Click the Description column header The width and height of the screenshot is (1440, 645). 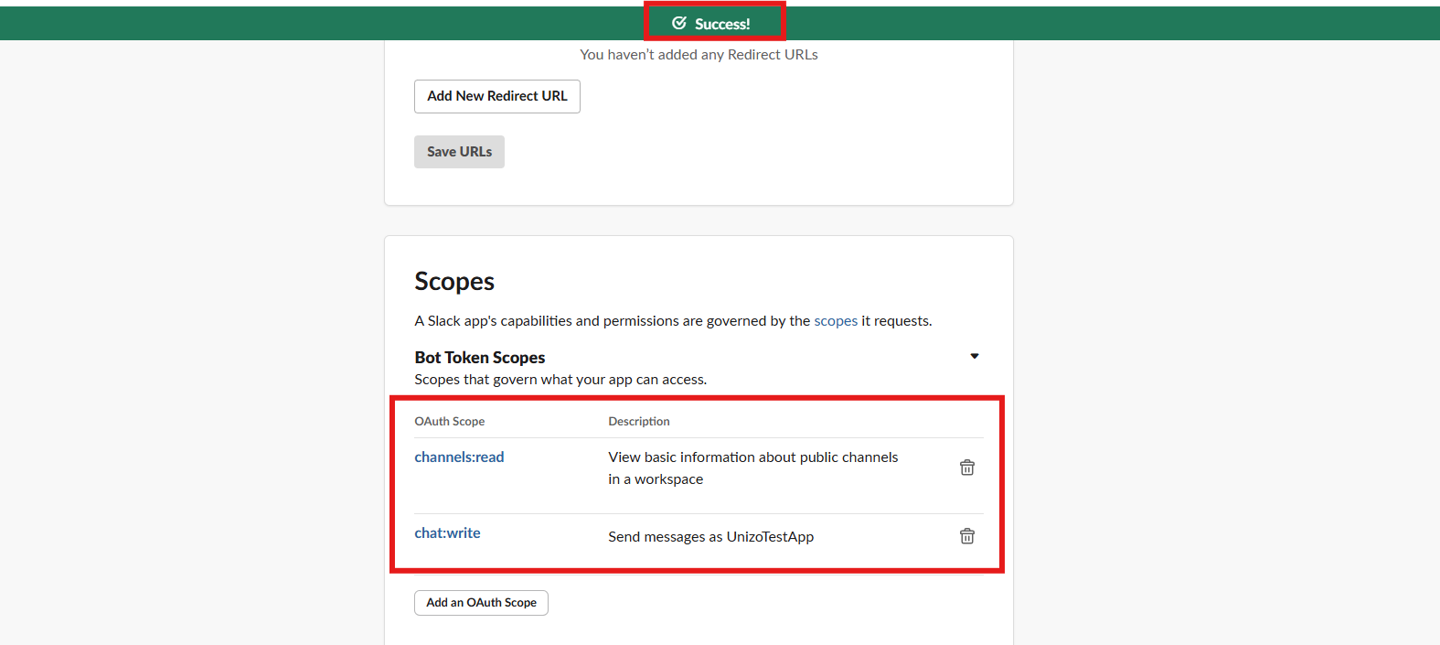pos(639,421)
